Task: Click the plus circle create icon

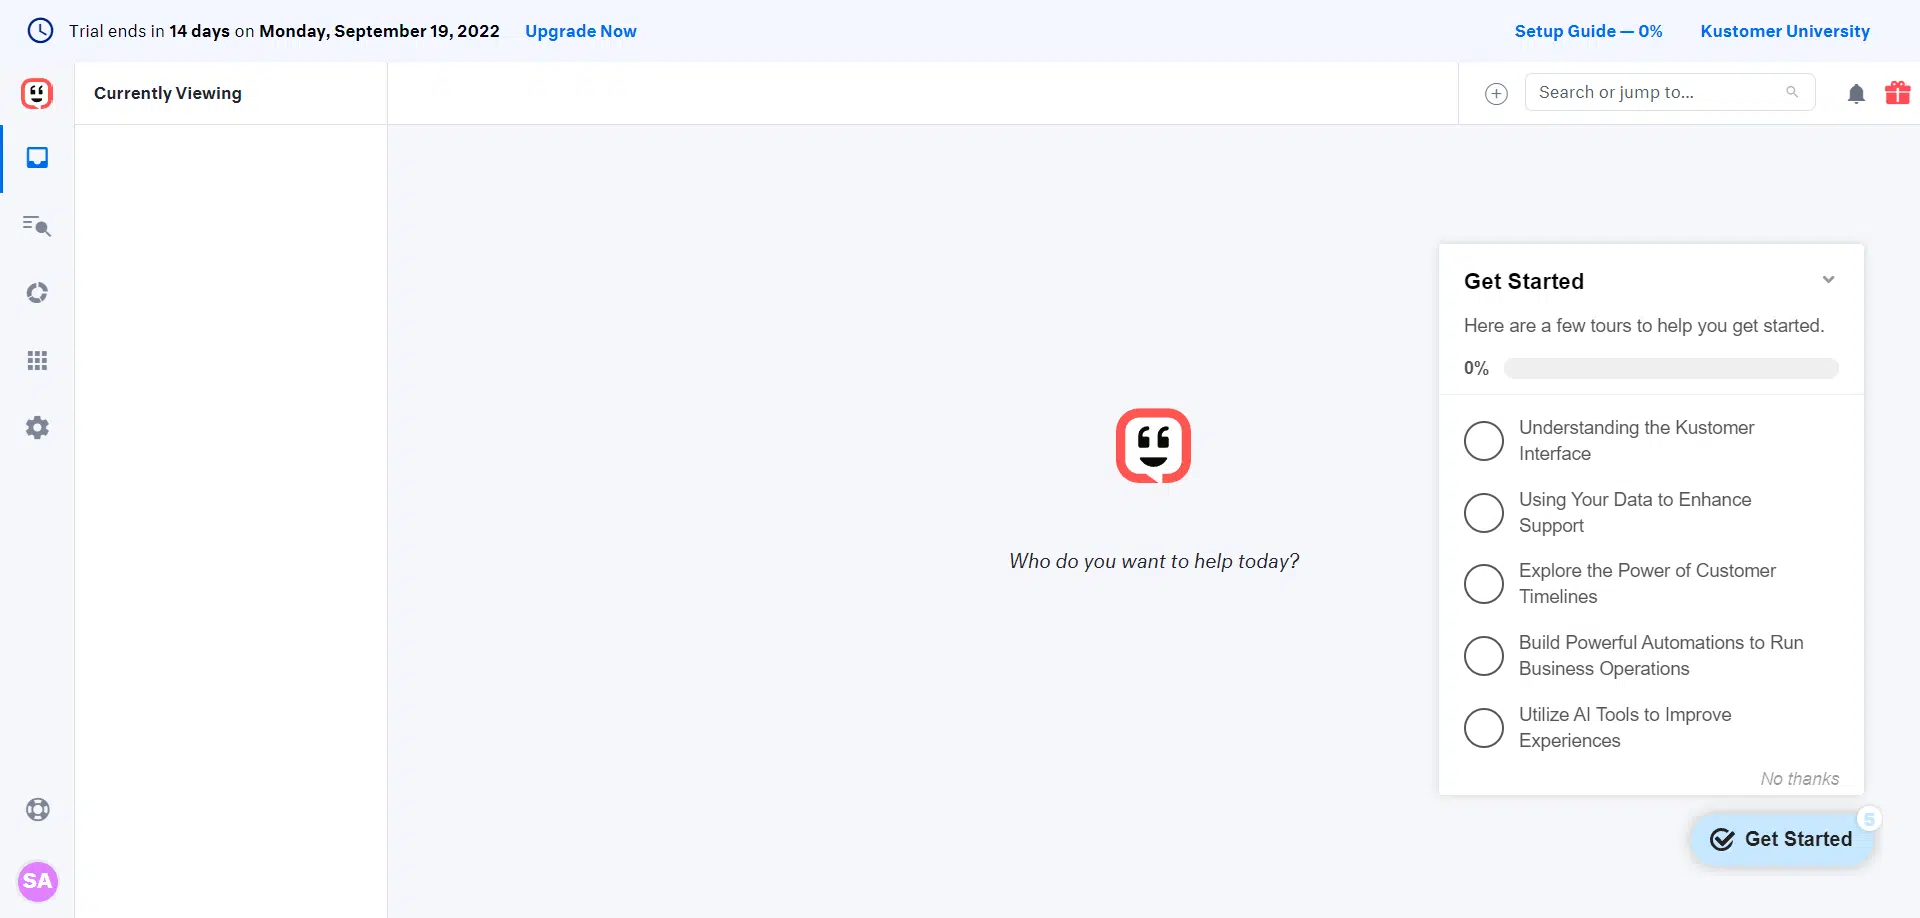Action: [1496, 94]
